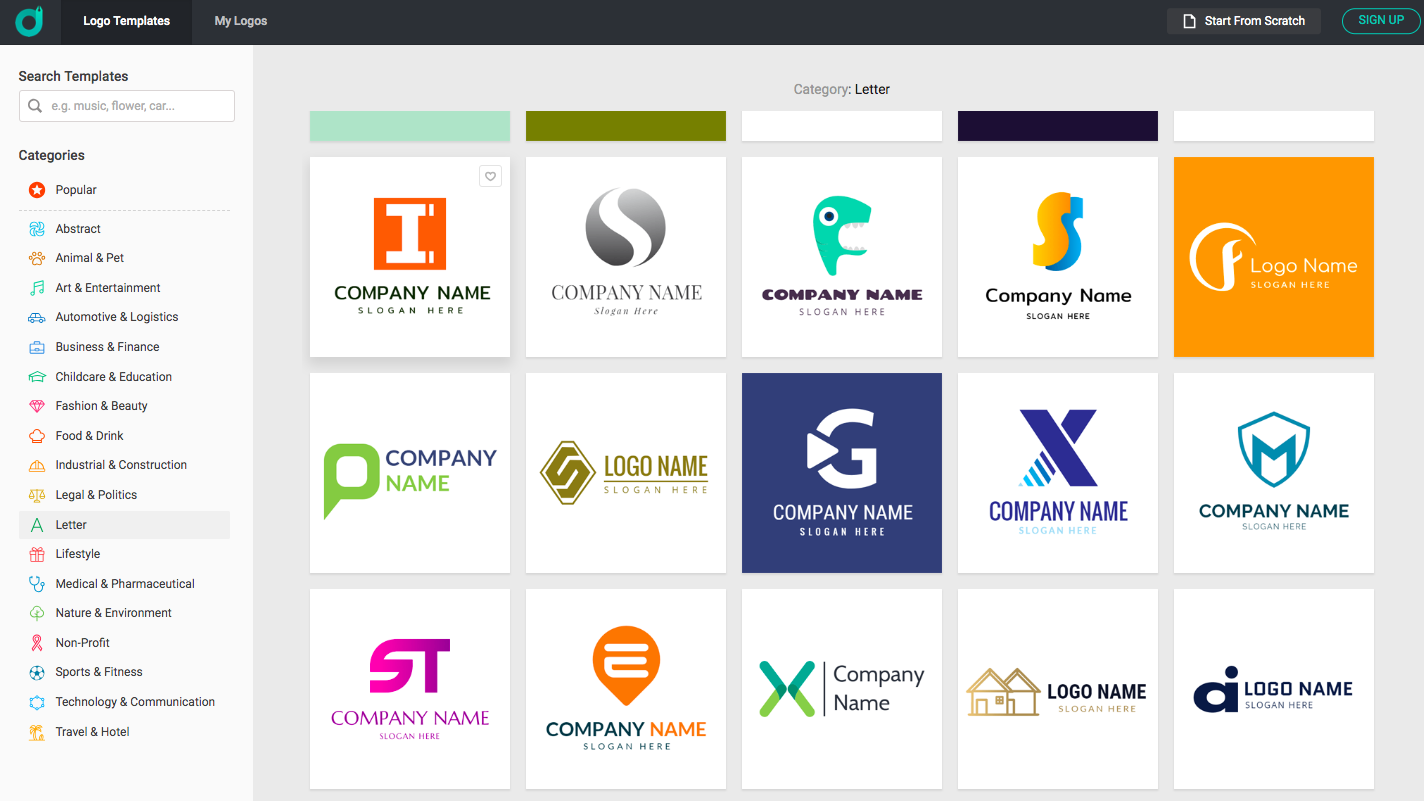Open the Medical & Pharmaceutical category
The height and width of the screenshot is (801, 1424).
[x=125, y=583]
